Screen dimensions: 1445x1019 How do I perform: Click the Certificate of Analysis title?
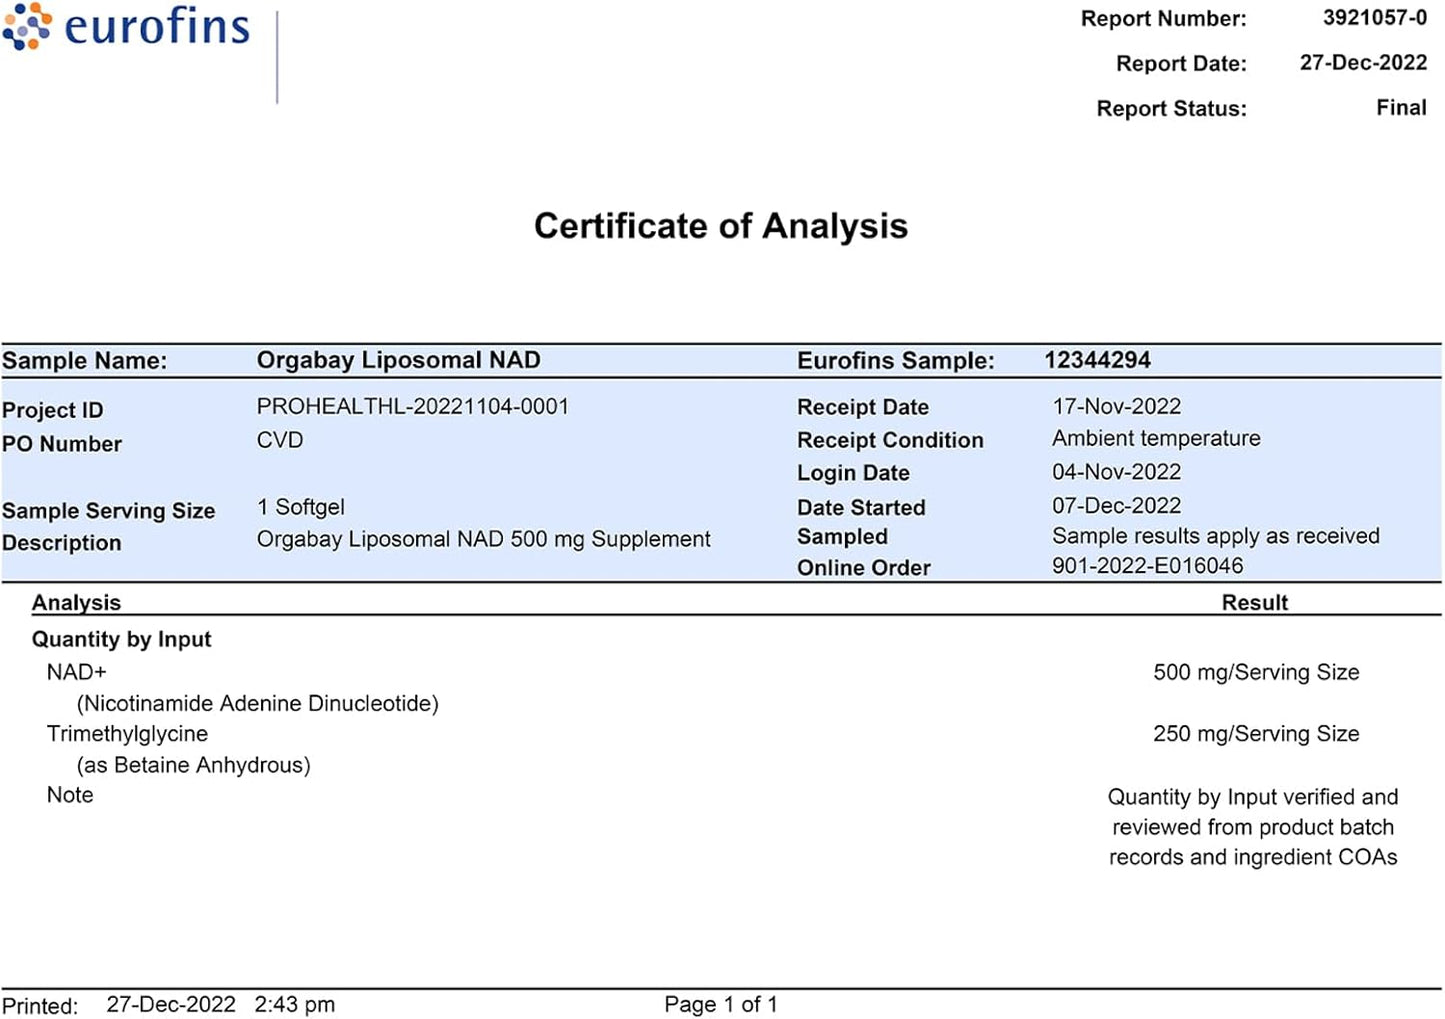720,226
